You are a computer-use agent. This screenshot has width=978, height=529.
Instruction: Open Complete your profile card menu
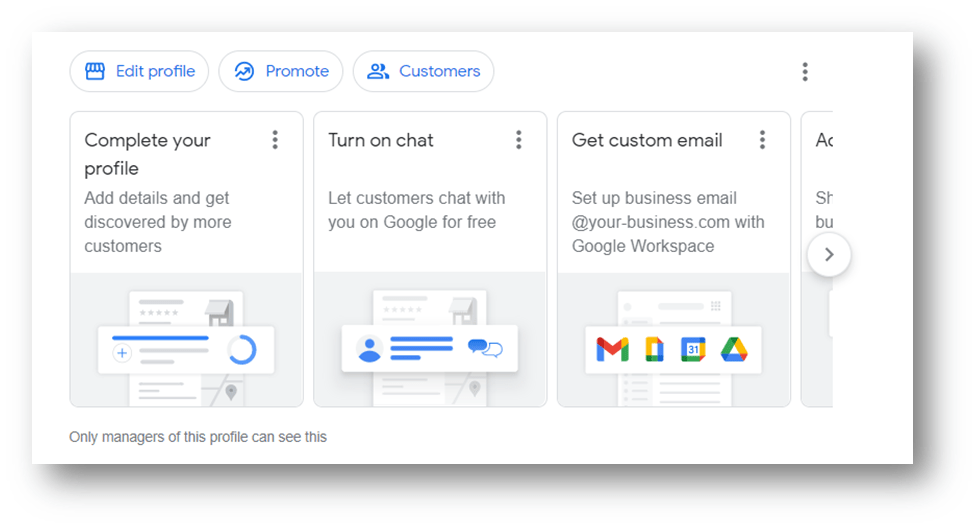(275, 140)
